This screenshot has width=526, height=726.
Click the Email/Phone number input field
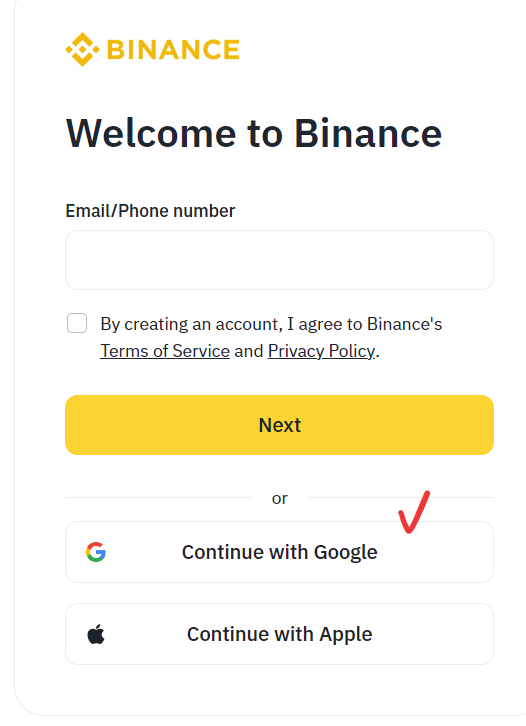point(279,260)
